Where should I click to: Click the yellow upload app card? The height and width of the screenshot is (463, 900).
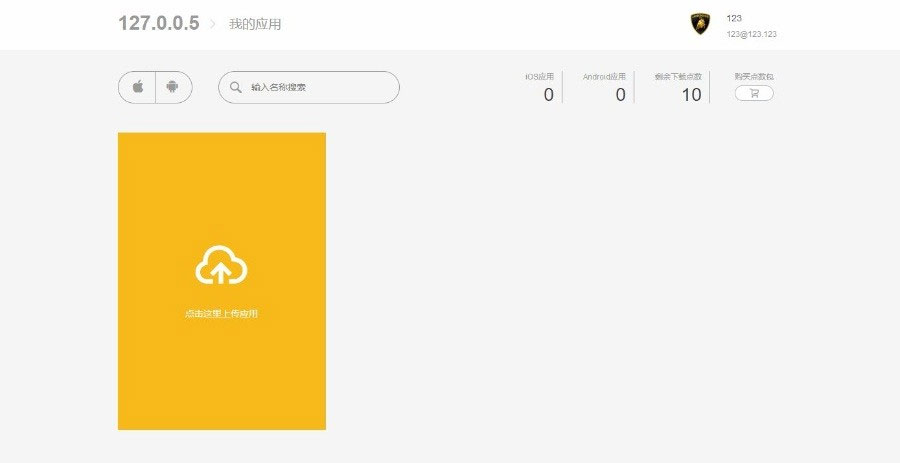(x=222, y=281)
